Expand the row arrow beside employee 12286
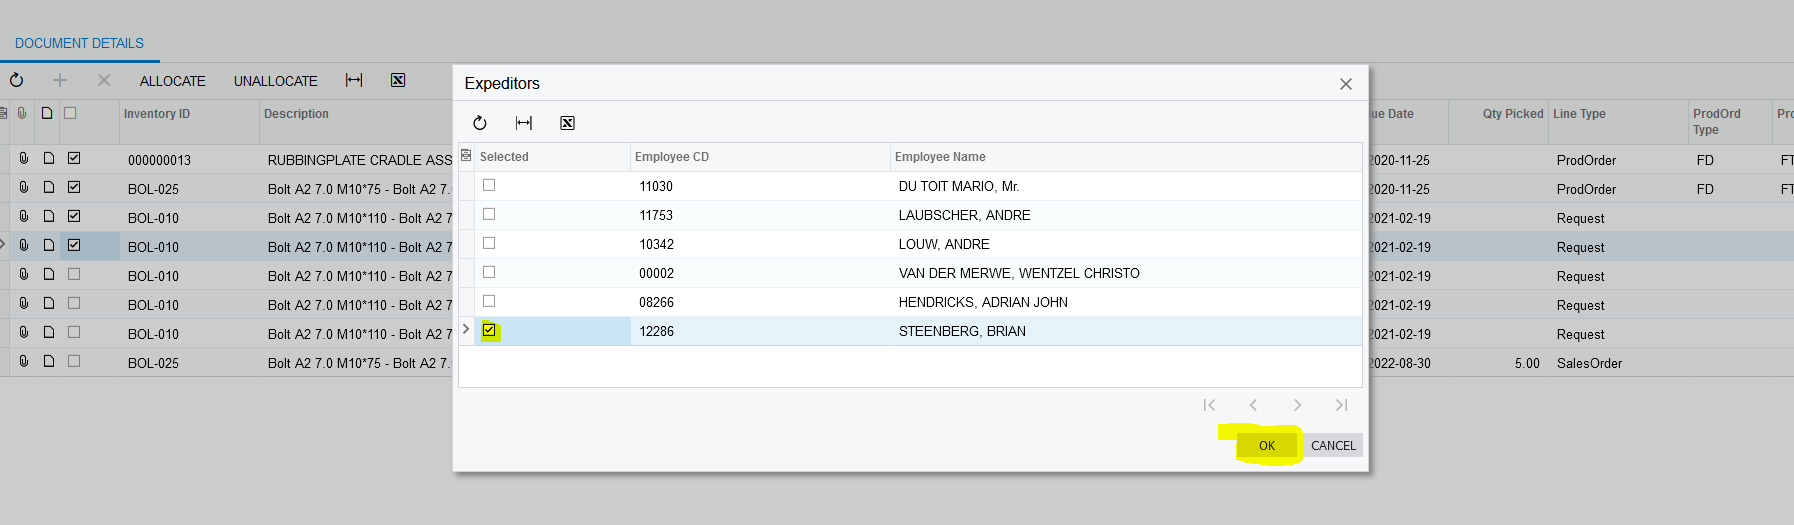The image size is (1794, 525). (466, 329)
